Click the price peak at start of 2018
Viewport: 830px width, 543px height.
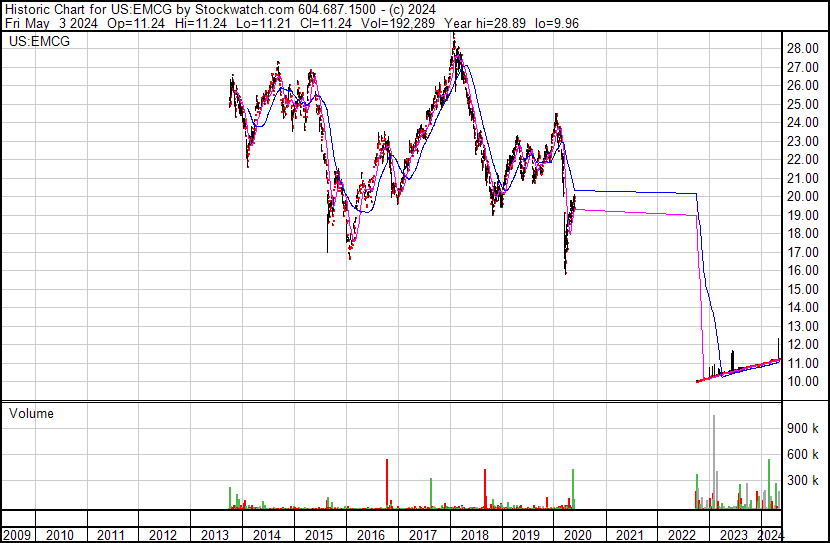pos(454,40)
